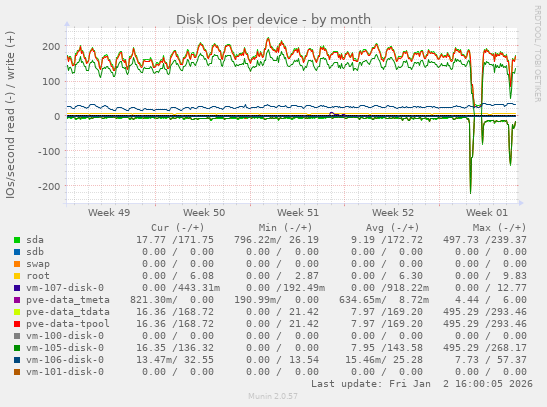The image size is (547, 407).
Task: Click the Week 01 axis label
Action: 487,212
